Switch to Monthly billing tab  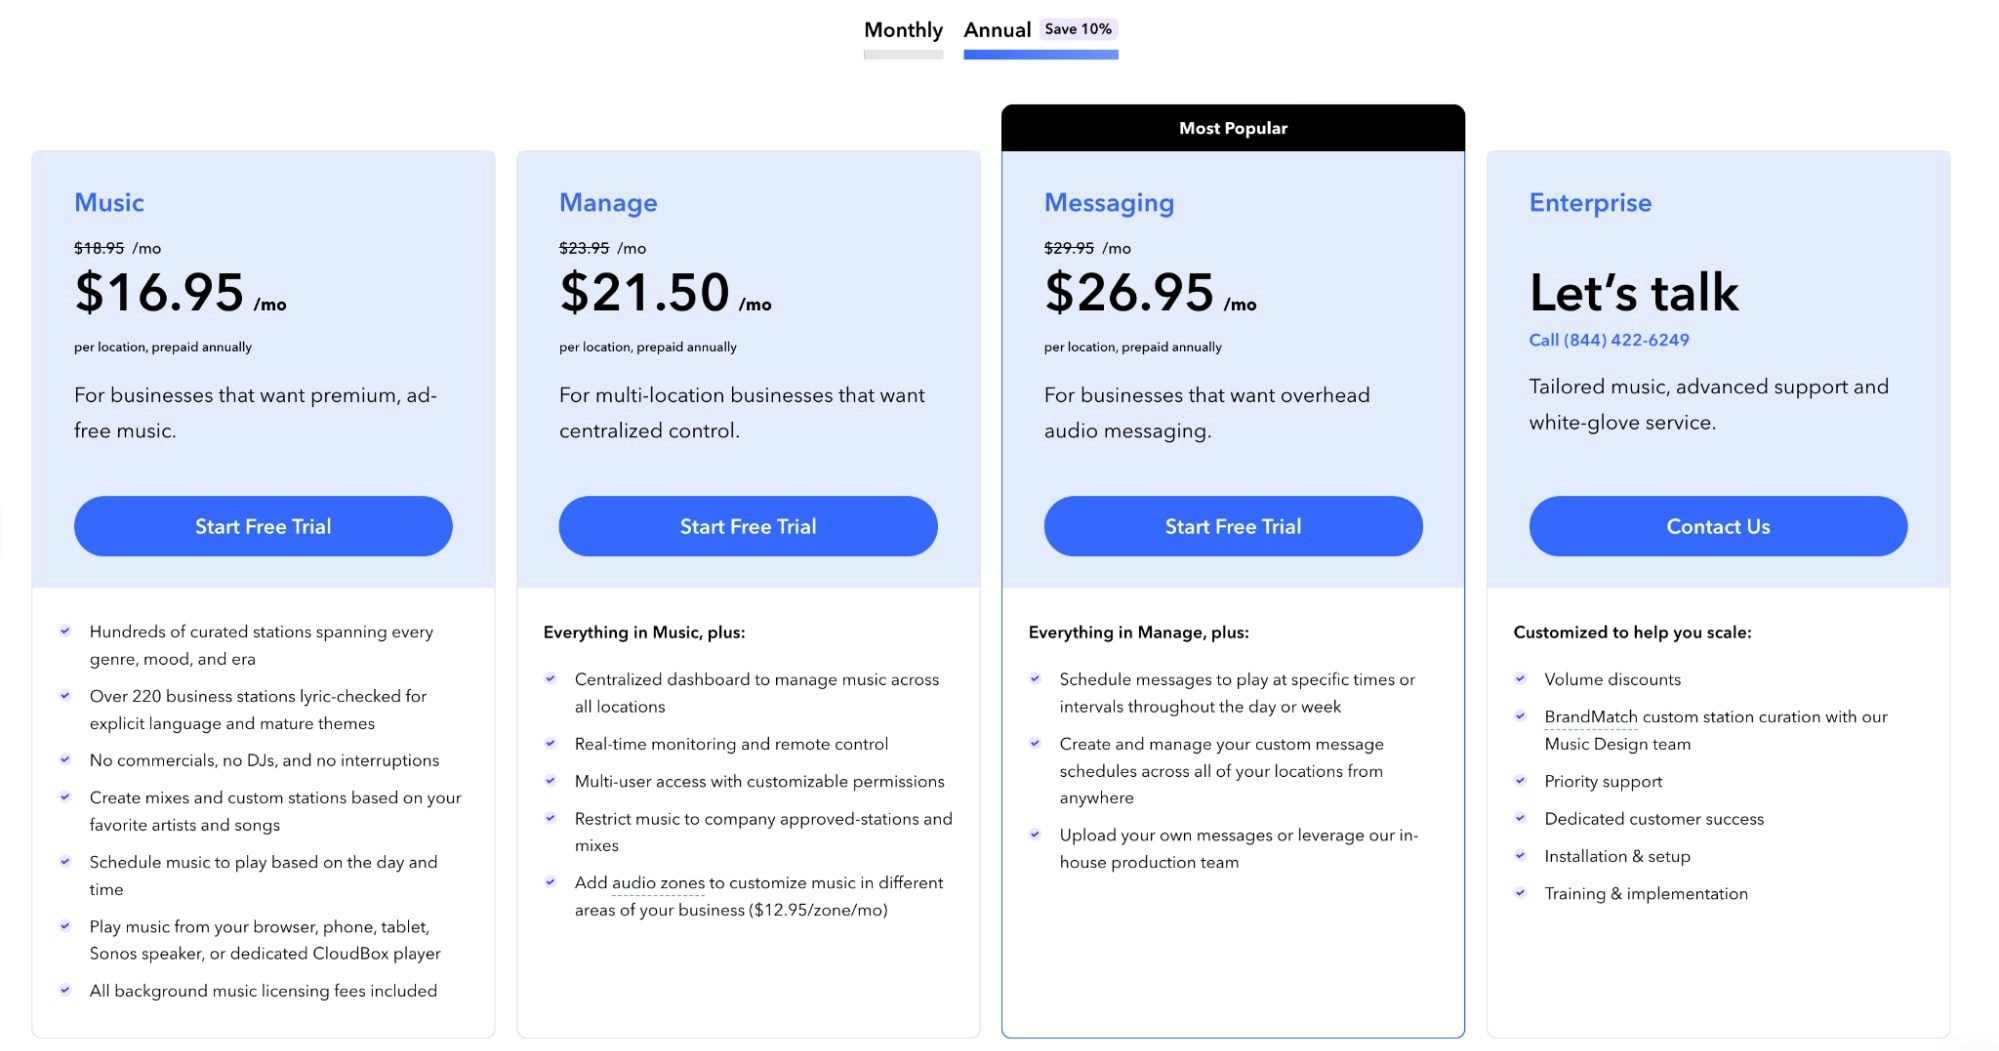tap(903, 31)
